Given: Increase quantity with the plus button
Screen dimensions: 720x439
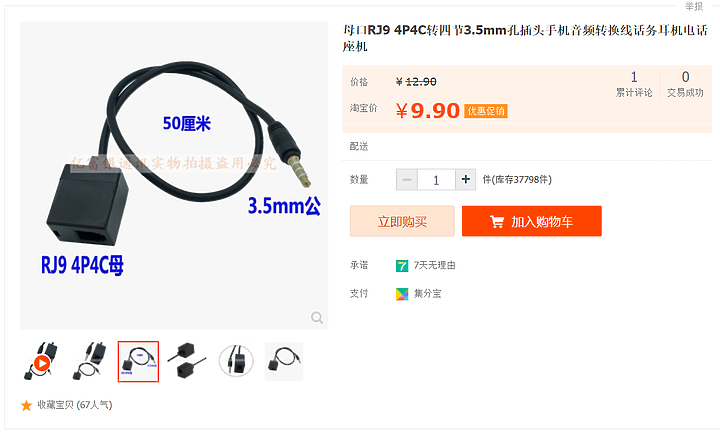Looking at the screenshot, I should coord(466,179).
